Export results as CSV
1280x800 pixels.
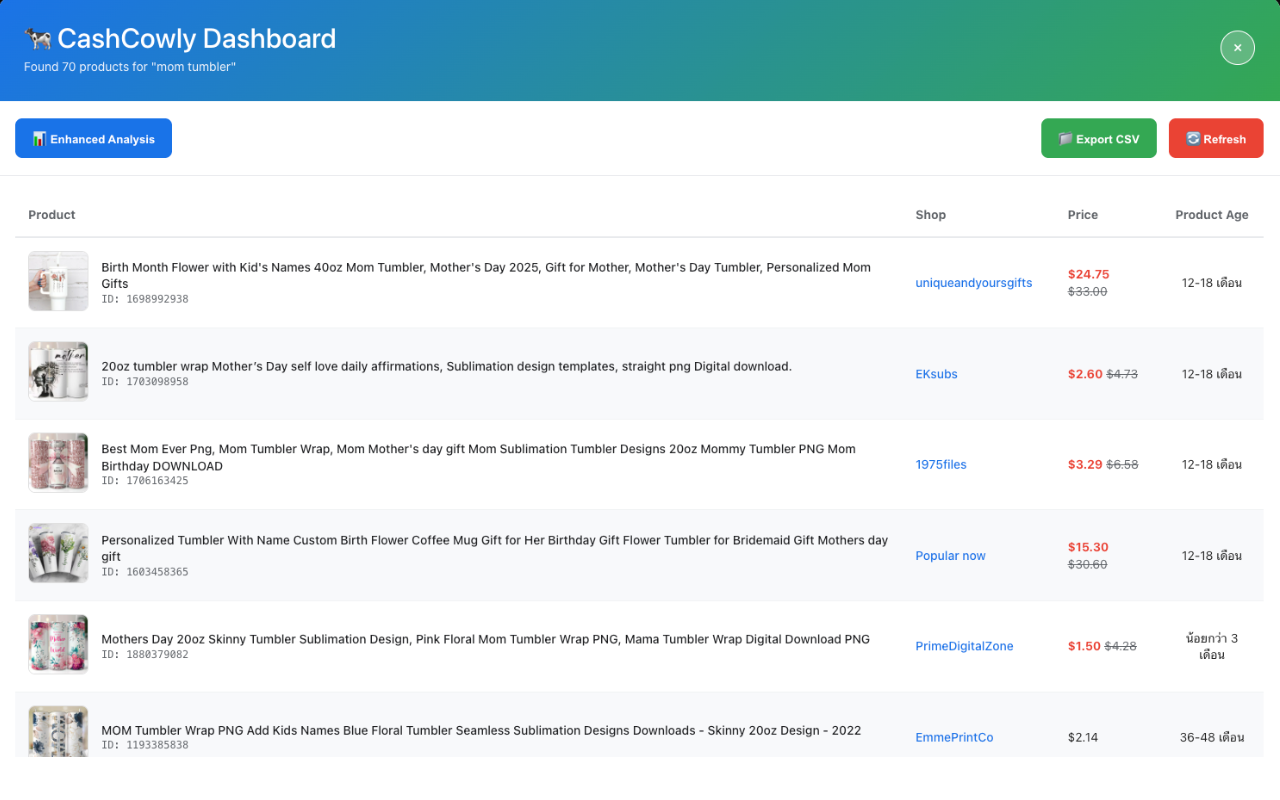pos(1098,139)
